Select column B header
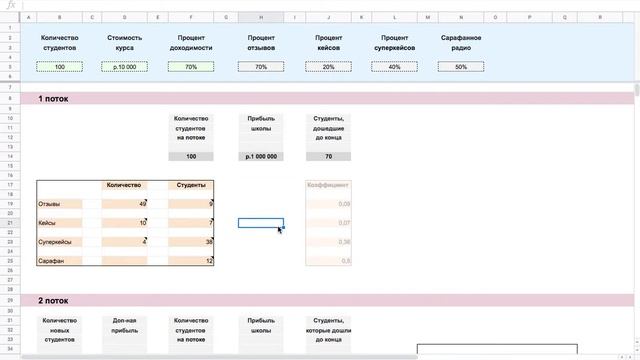The image size is (640, 360). point(60,17)
